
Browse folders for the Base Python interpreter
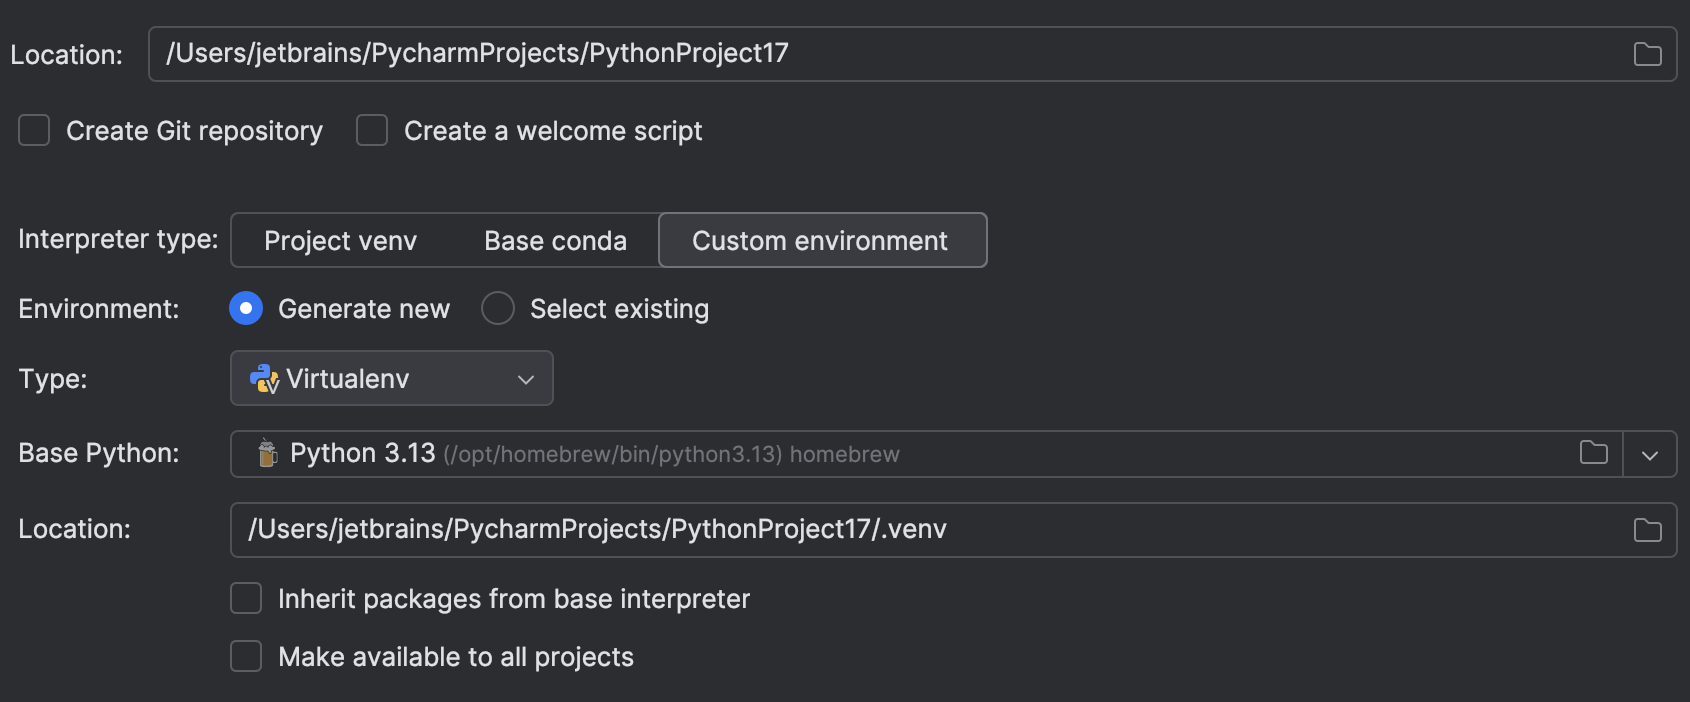(1594, 453)
